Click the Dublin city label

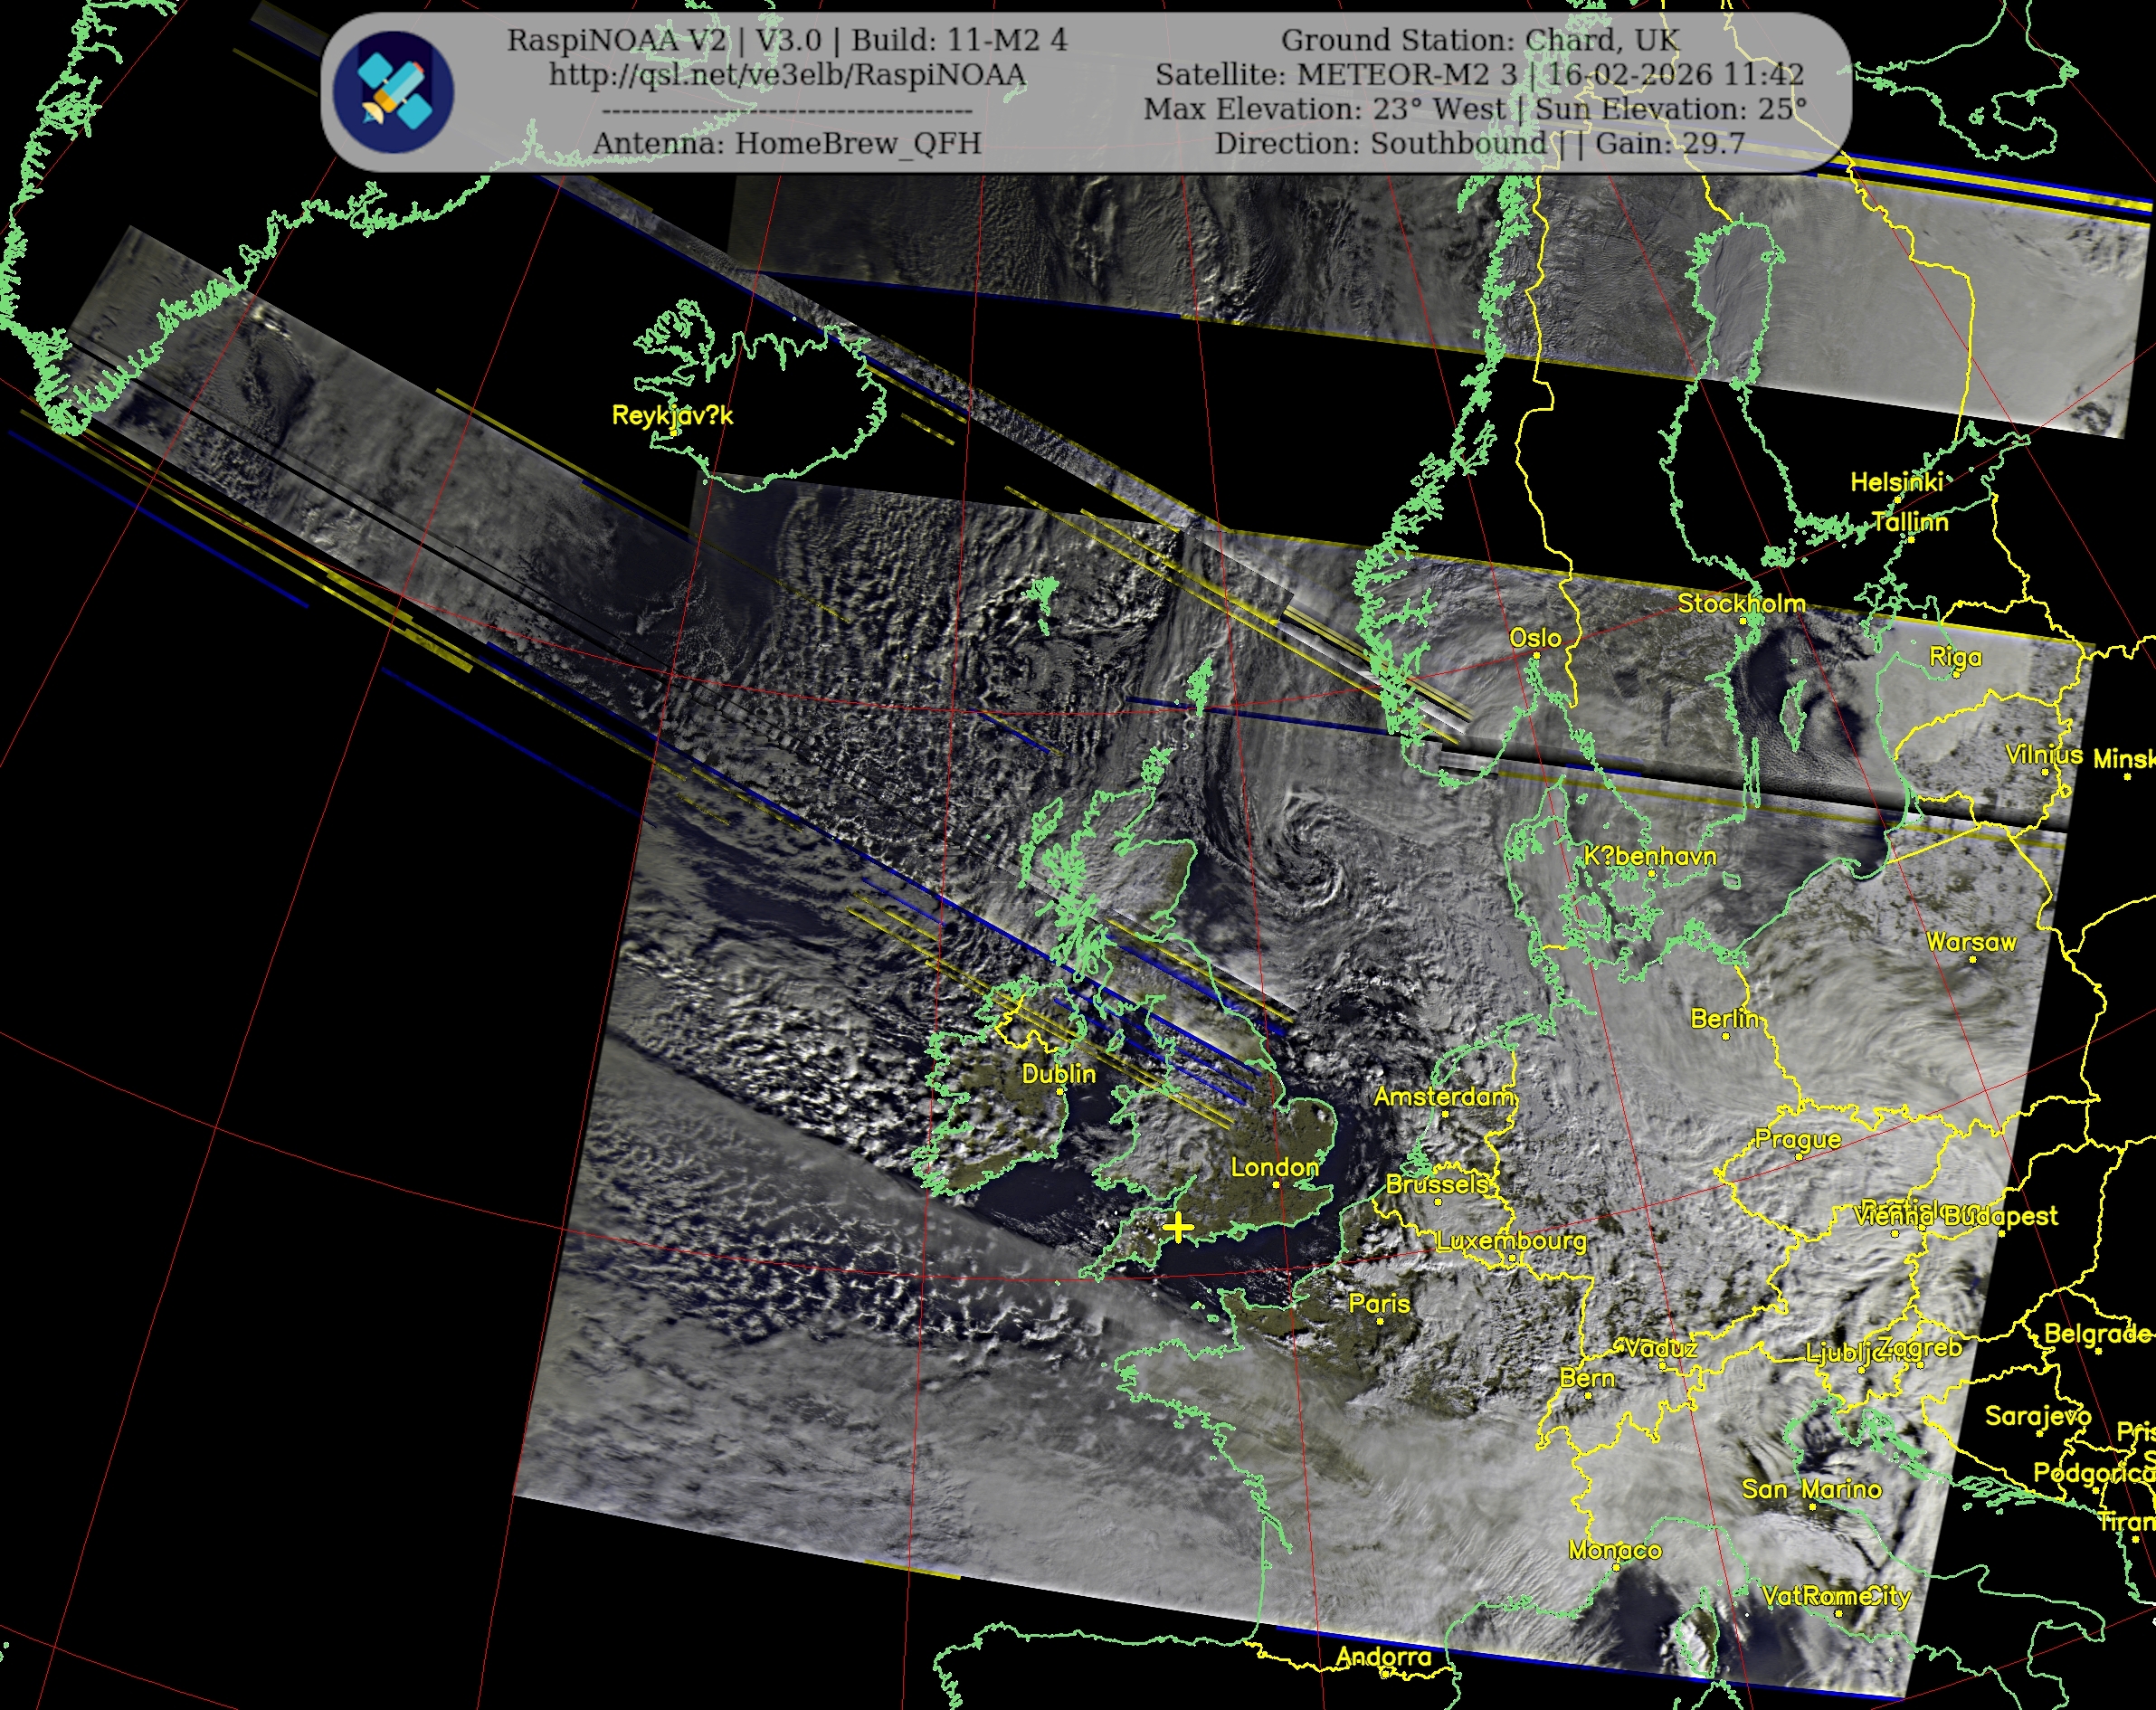pyautogui.click(x=1058, y=1074)
